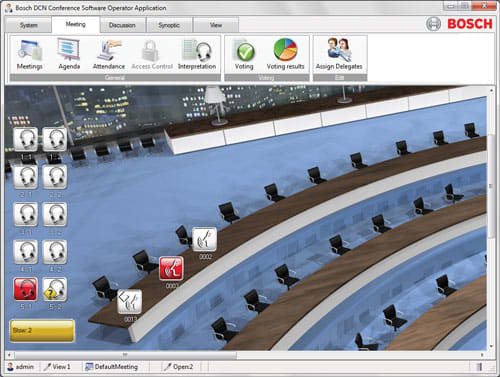Open the Meetings icon in ribbon
Screen dimensions: 500x377
[30, 55]
